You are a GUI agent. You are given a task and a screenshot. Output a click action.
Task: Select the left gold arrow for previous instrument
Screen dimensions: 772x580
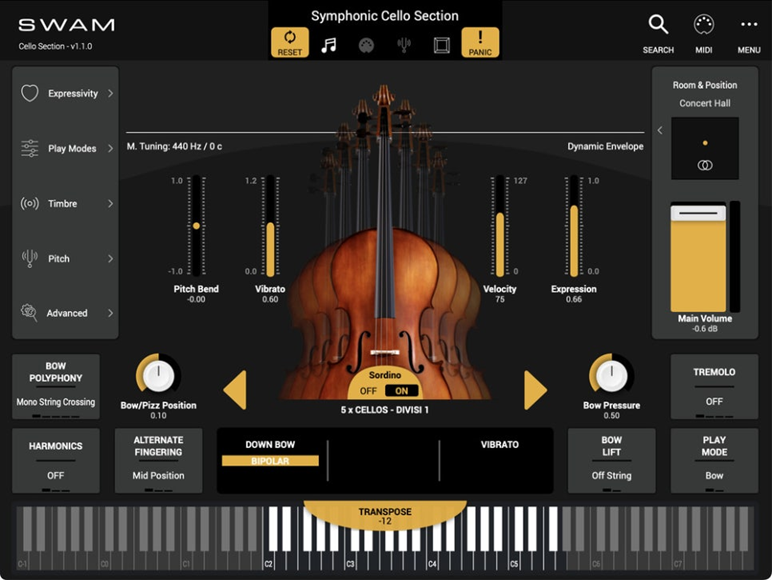click(235, 390)
